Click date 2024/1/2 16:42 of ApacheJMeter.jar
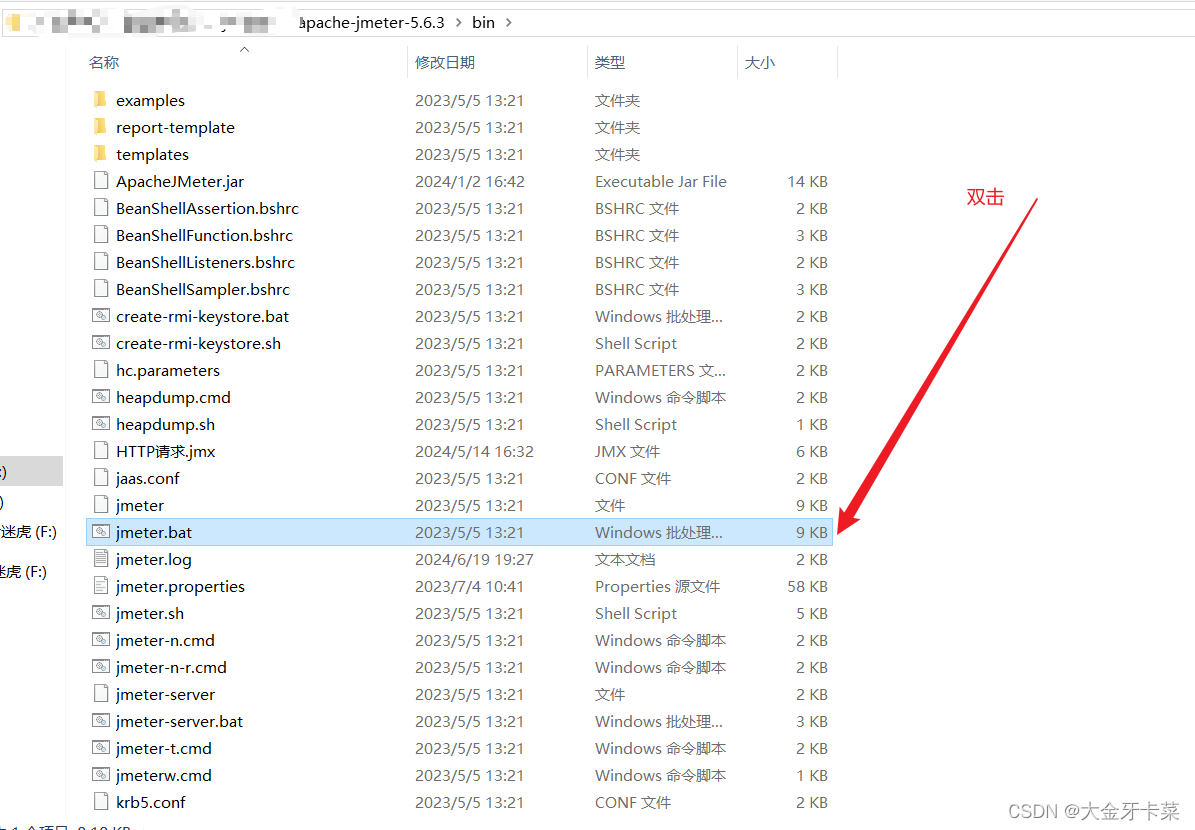1195x830 pixels. (469, 181)
